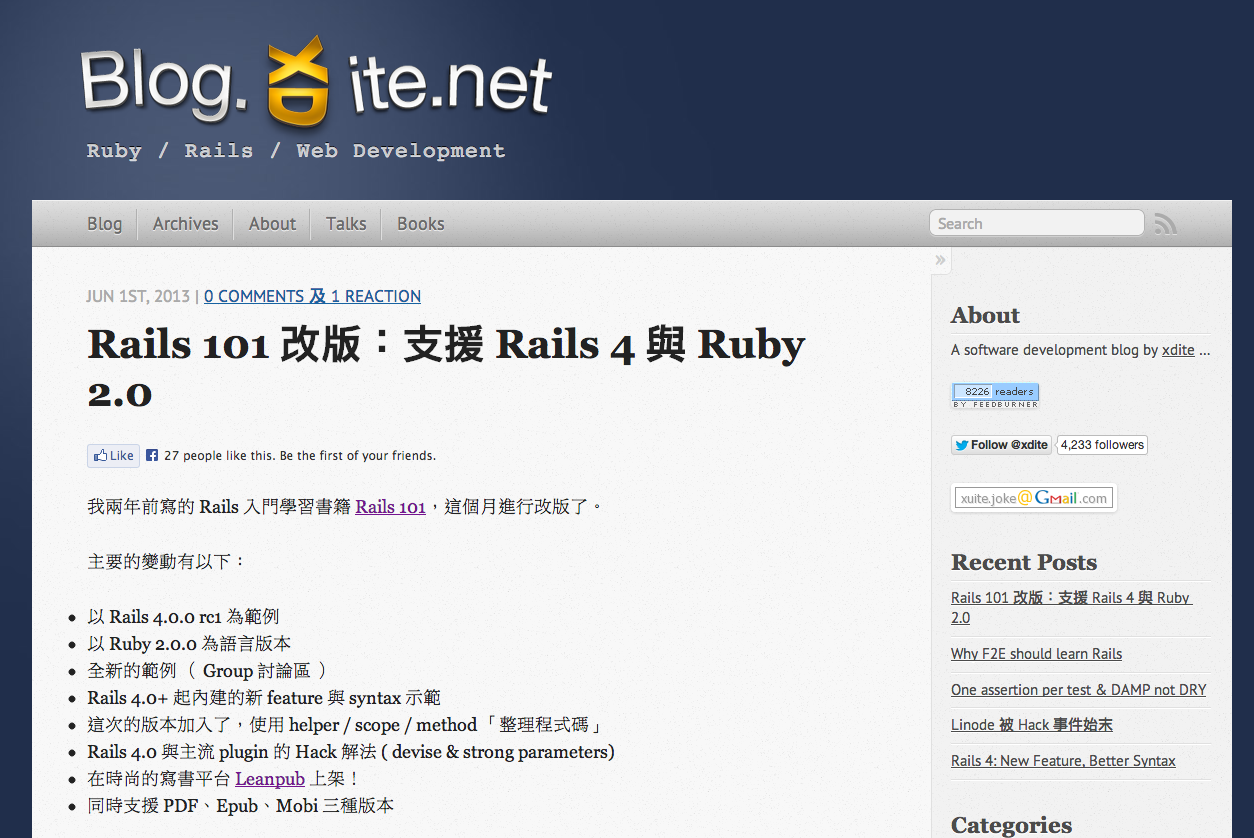Open the 4,233 followers count bubble
The height and width of the screenshot is (838, 1254).
[x=1102, y=445]
